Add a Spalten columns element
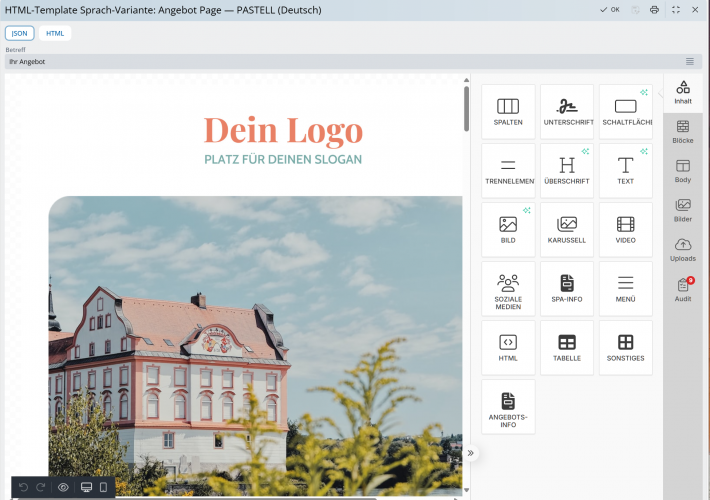Image resolution: width=710 pixels, height=500 pixels. point(508,111)
